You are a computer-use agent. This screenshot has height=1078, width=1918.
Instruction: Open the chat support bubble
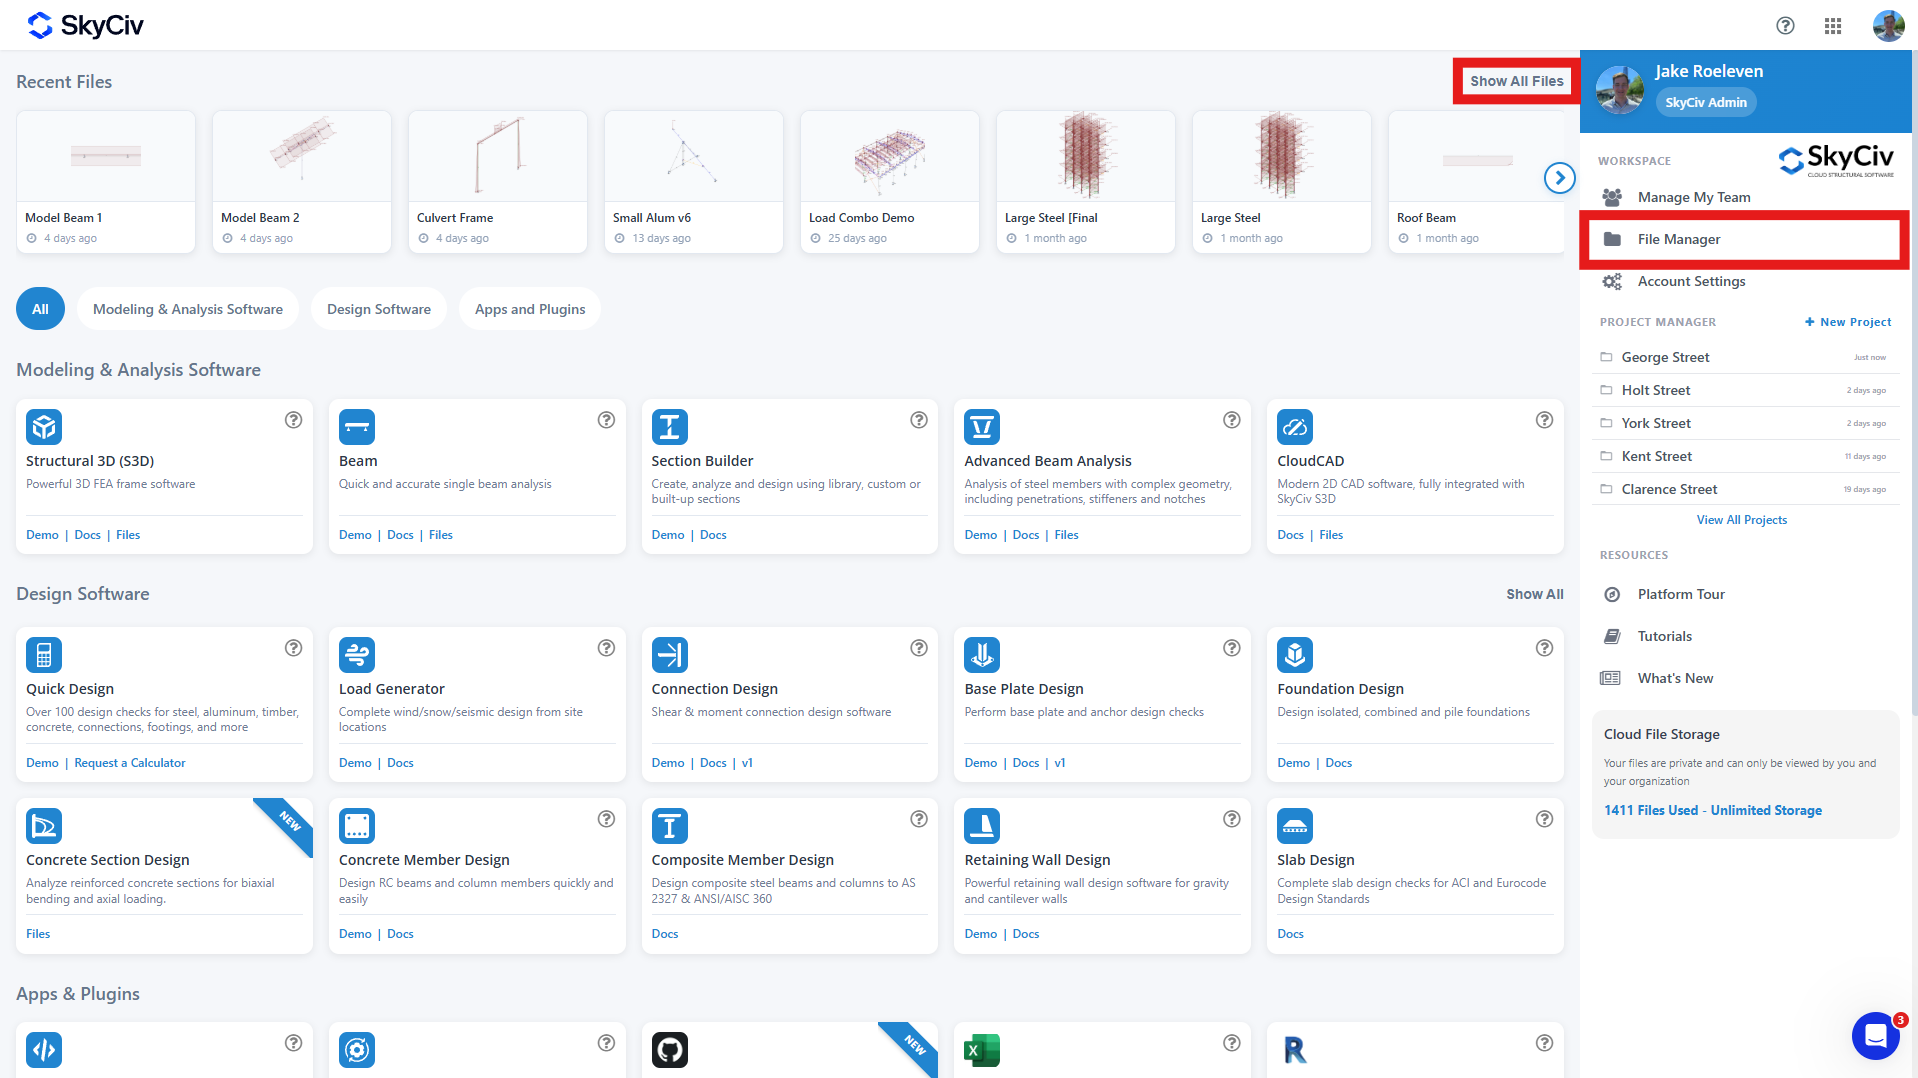1876,1035
